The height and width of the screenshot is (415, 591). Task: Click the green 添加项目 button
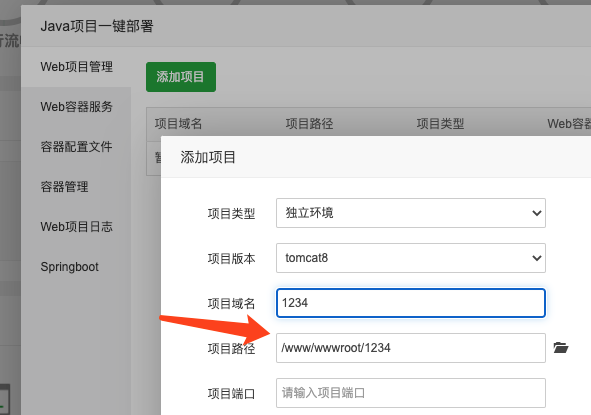[181, 77]
